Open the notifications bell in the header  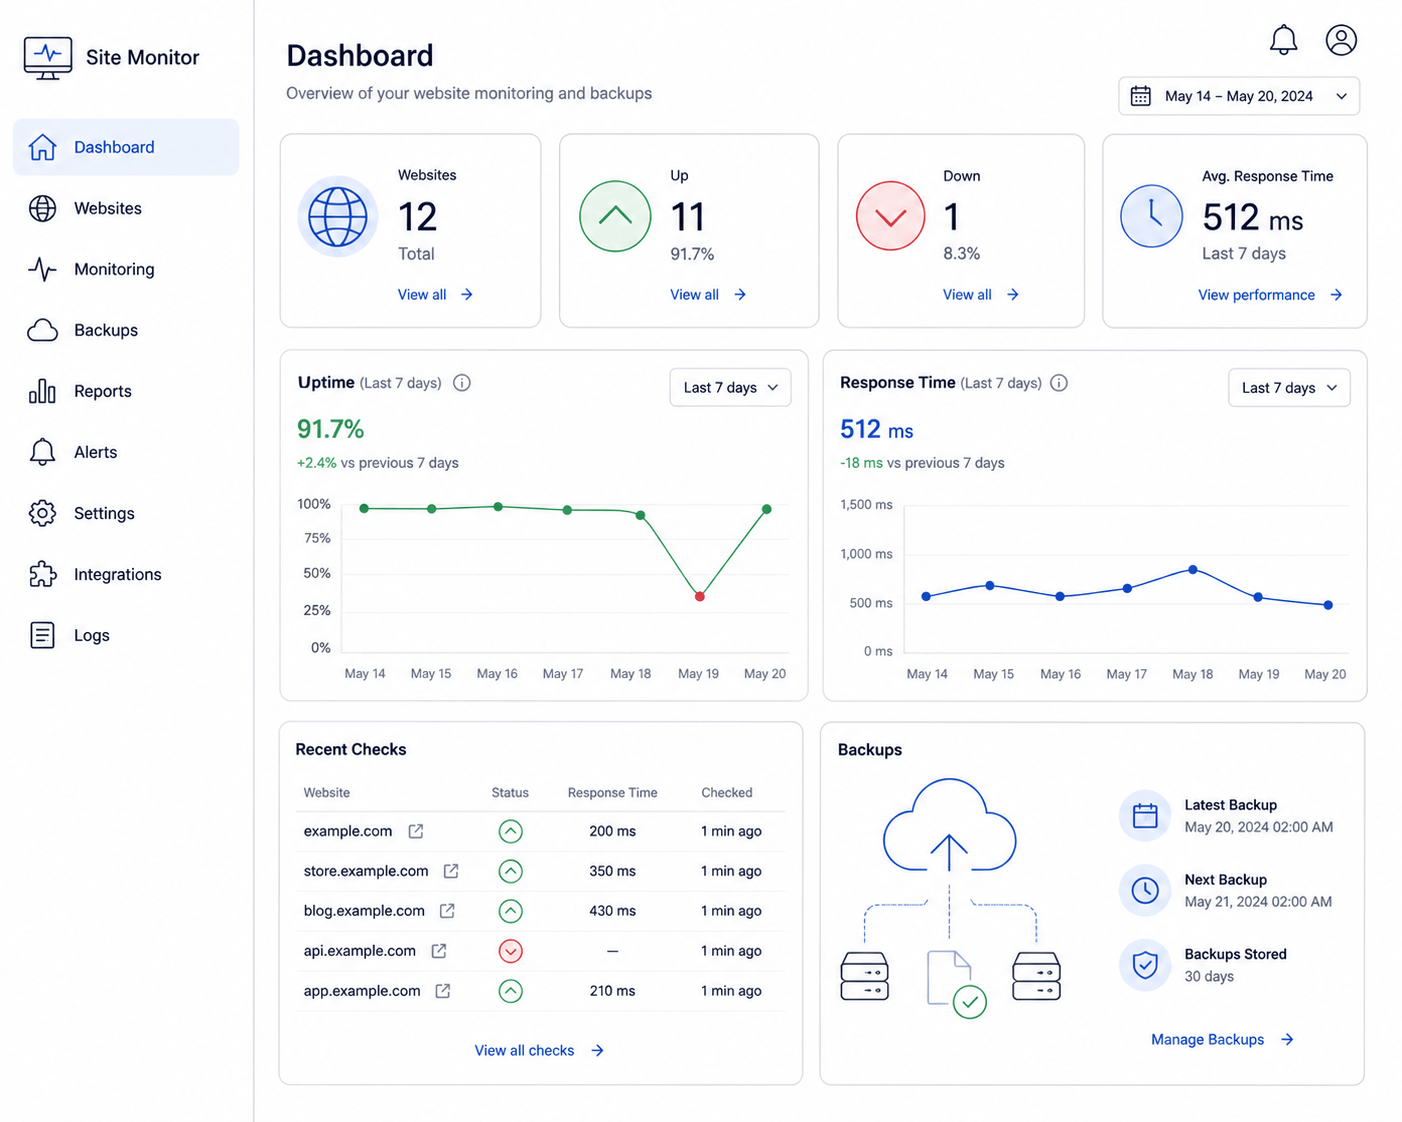(x=1283, y=40)
